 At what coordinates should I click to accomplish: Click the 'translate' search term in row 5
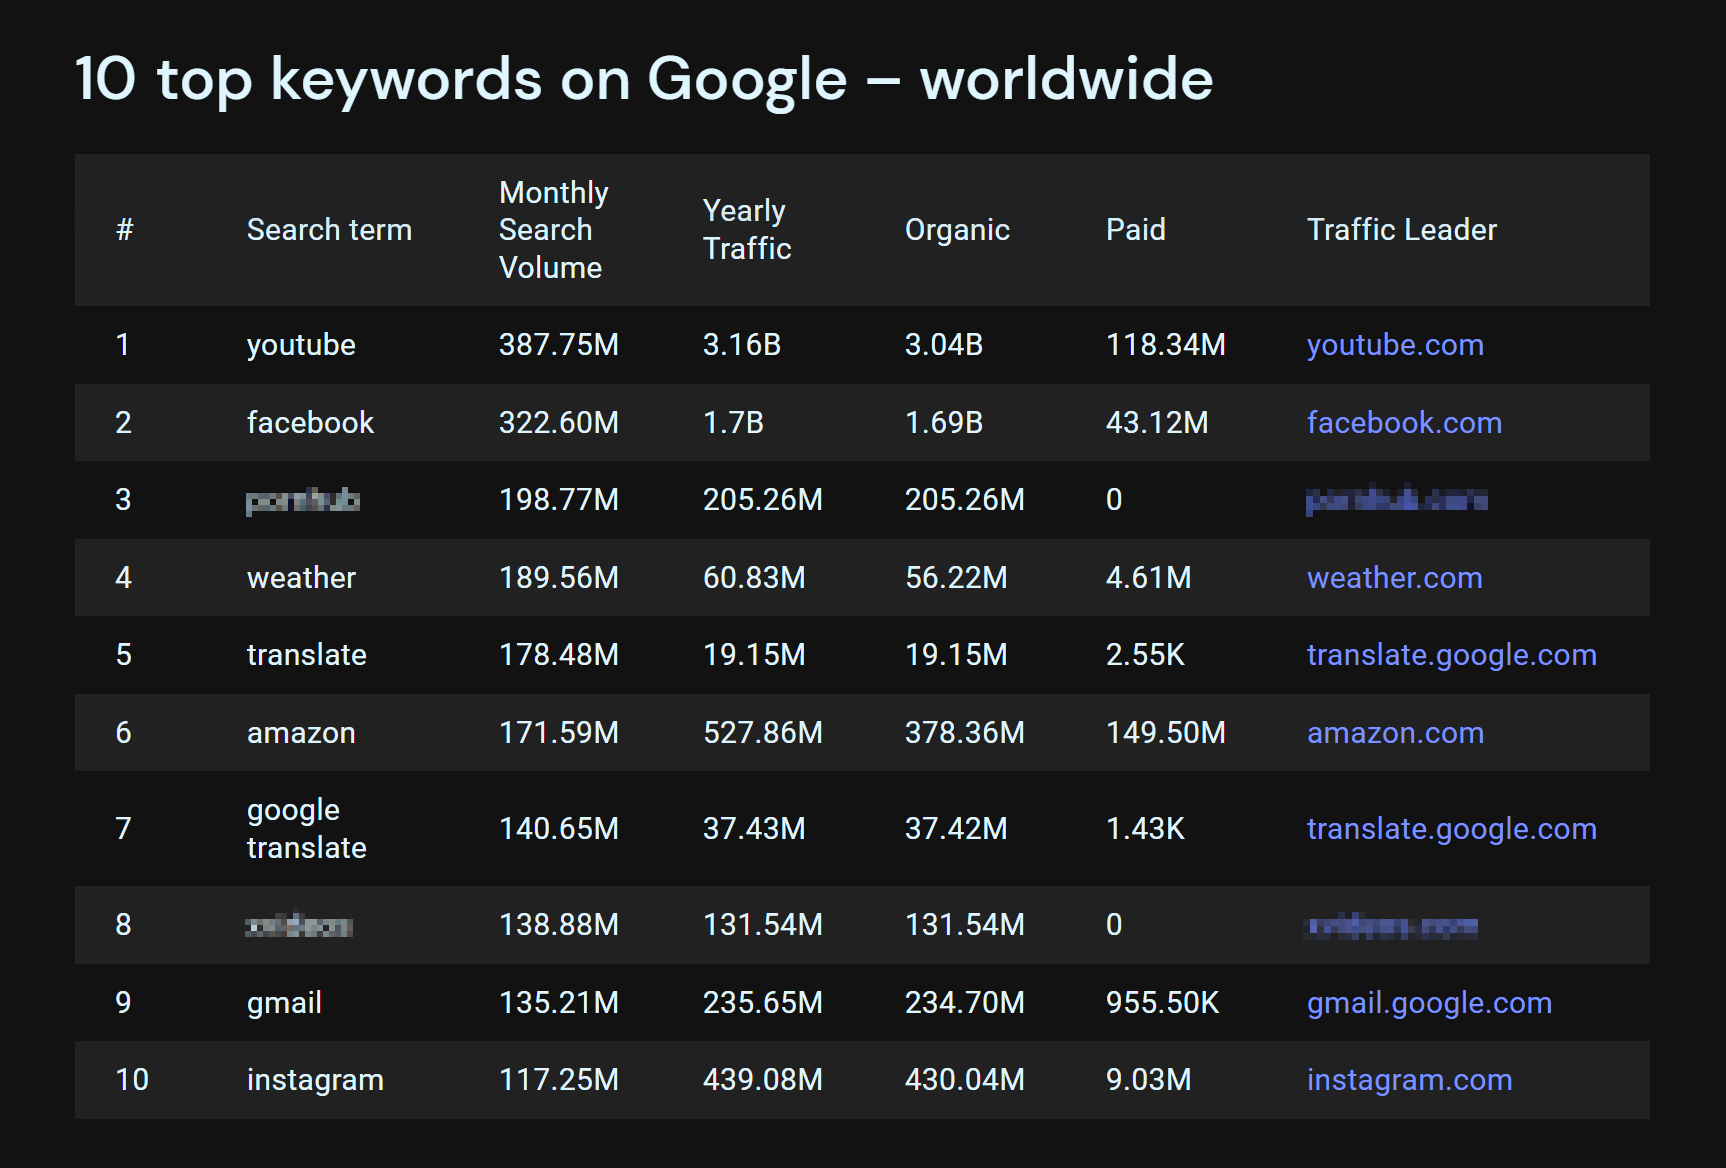(x=306, y=655)
